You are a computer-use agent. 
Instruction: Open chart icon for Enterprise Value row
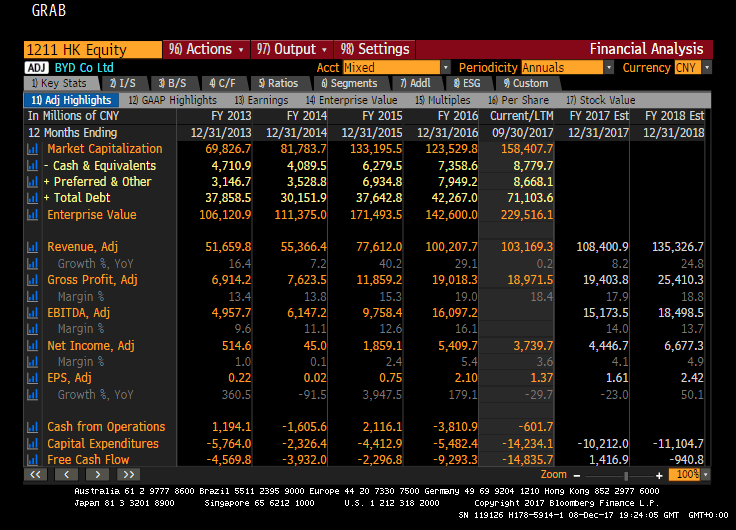pos(33,215)
